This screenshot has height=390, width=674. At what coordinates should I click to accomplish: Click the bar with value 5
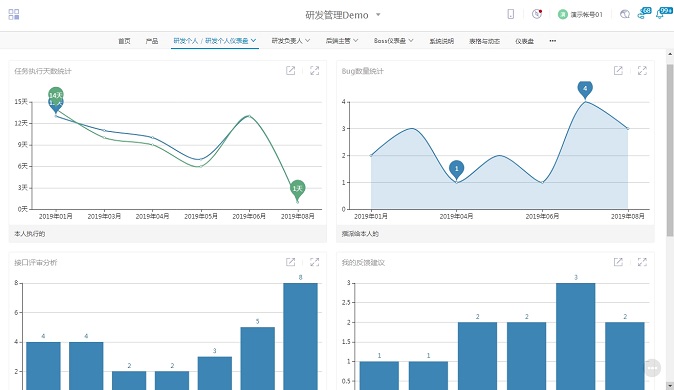pyautogui.click(x=257, y=359)
